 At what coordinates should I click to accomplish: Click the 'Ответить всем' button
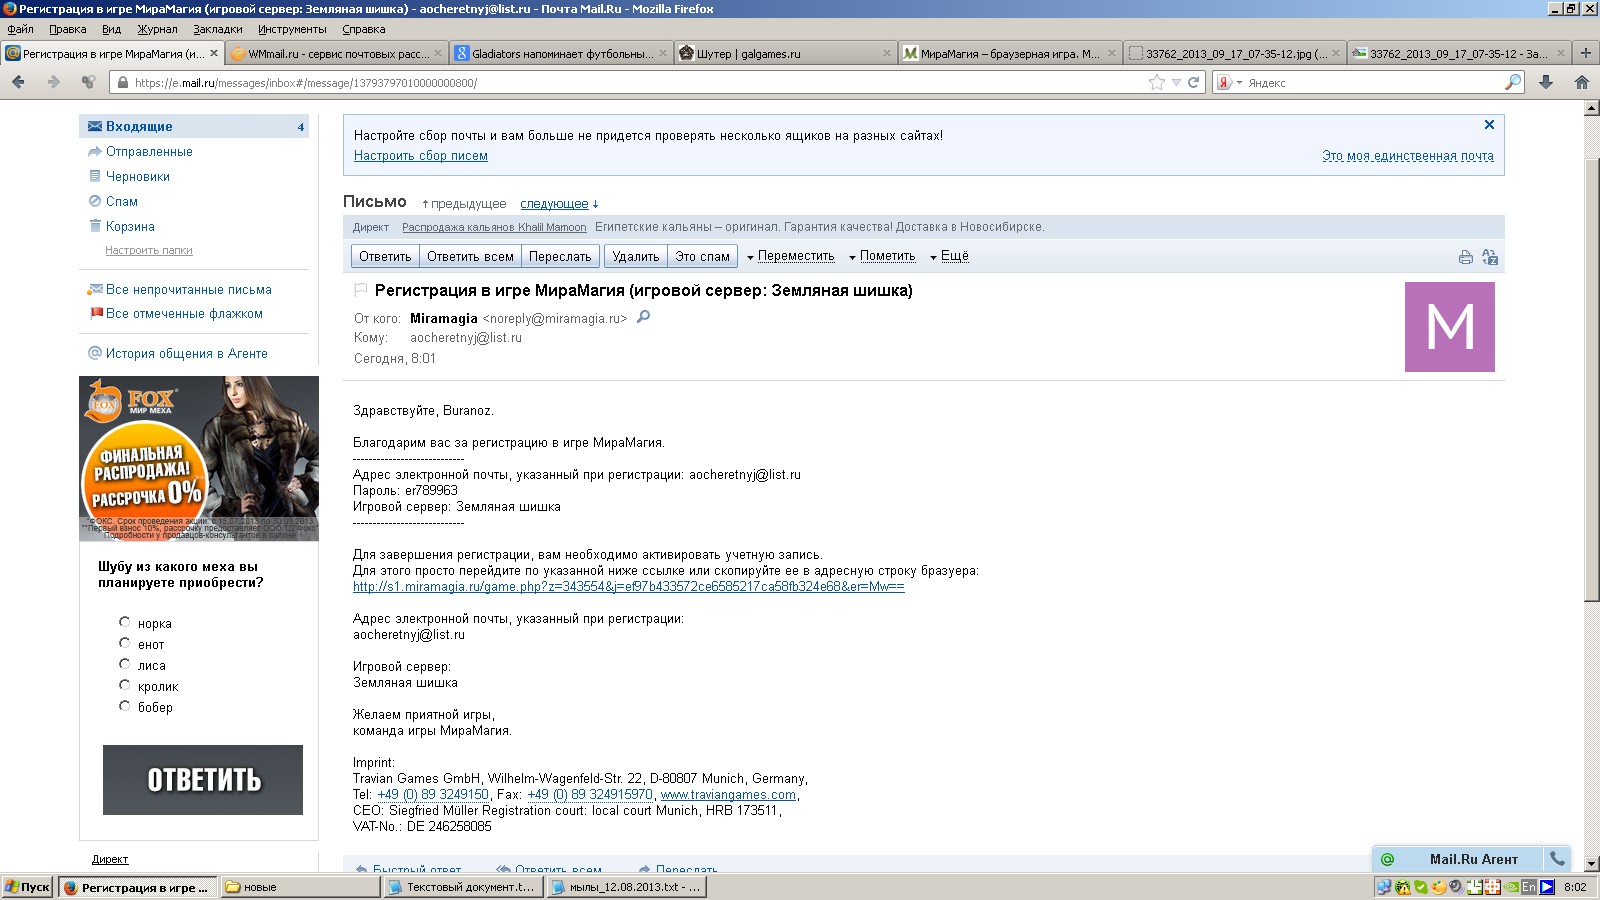[x=470, y=257]
